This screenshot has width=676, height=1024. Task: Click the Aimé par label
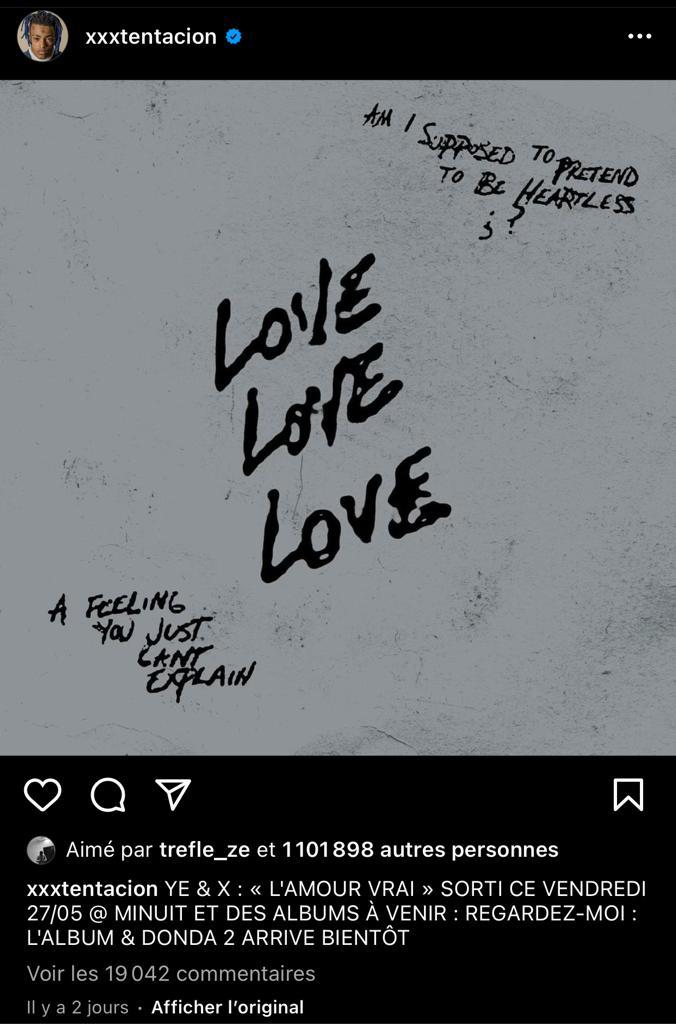click(109, 850)
